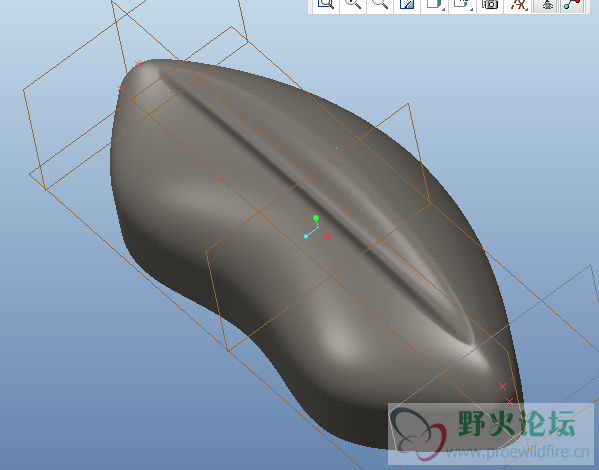The width and height of the screenshot is (599, 470).
Task: Select the cyan Z-axis endpoint of triad
Action: [306, 236]
